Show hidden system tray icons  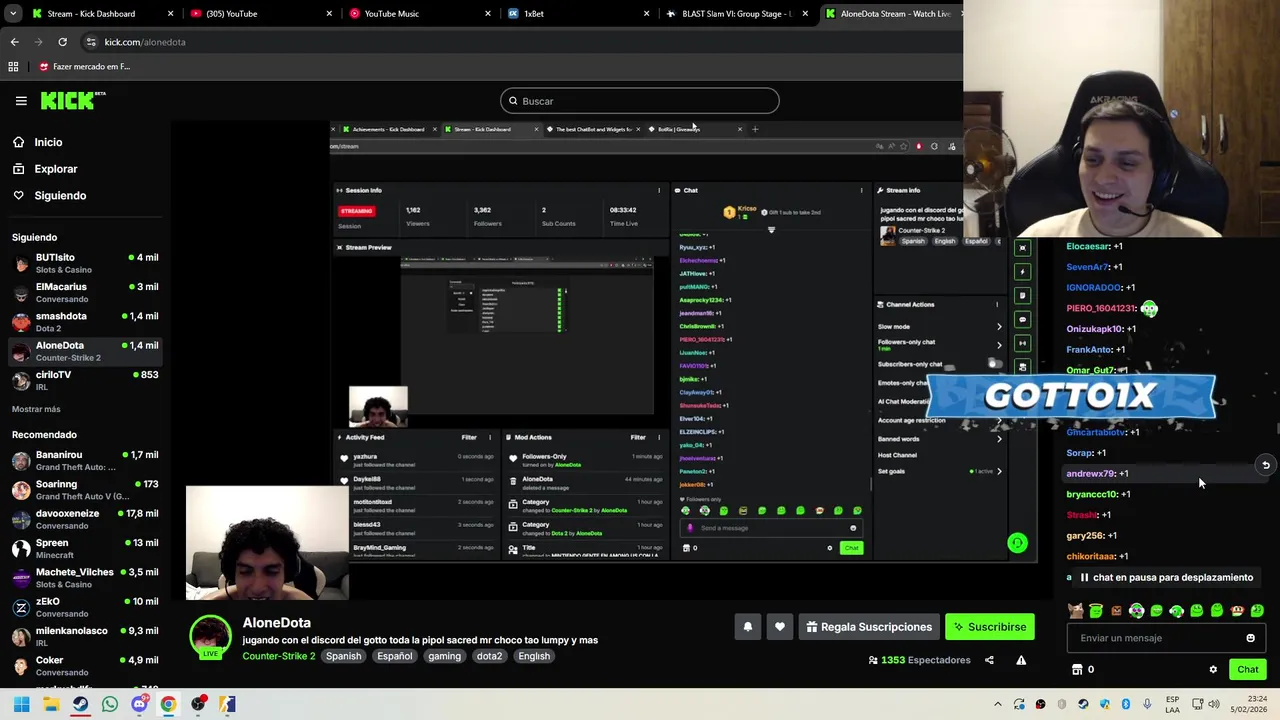pyautogui.click(x=997, y=704)
